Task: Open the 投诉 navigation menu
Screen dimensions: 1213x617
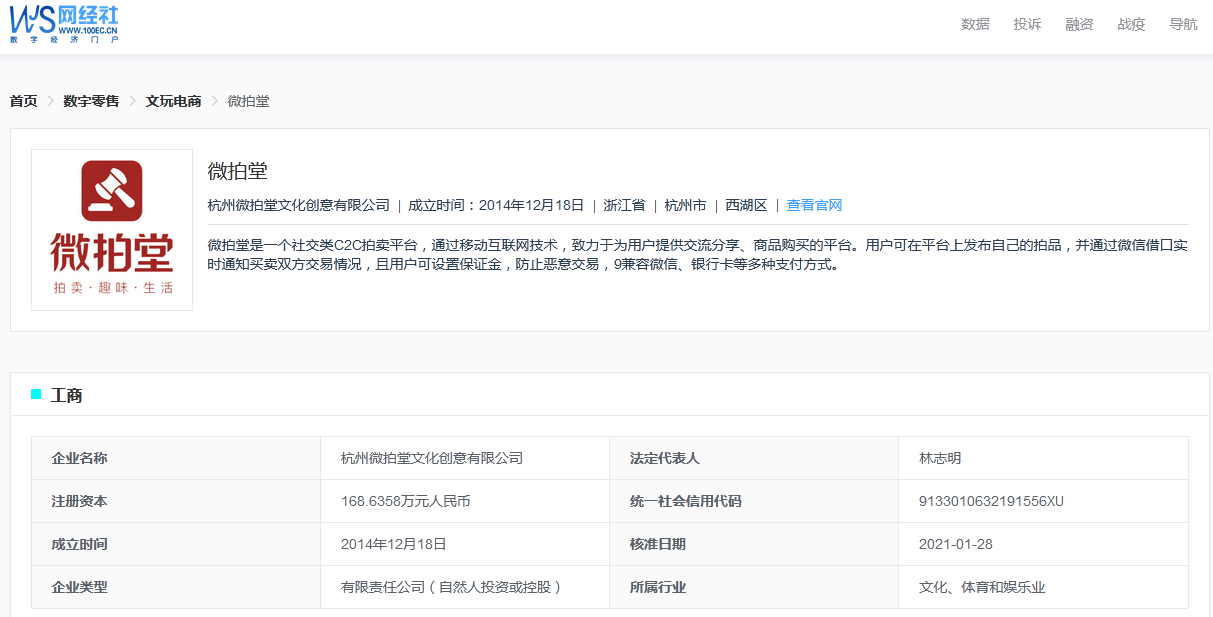Action: pyautogui.click(x=1027, y=24)
